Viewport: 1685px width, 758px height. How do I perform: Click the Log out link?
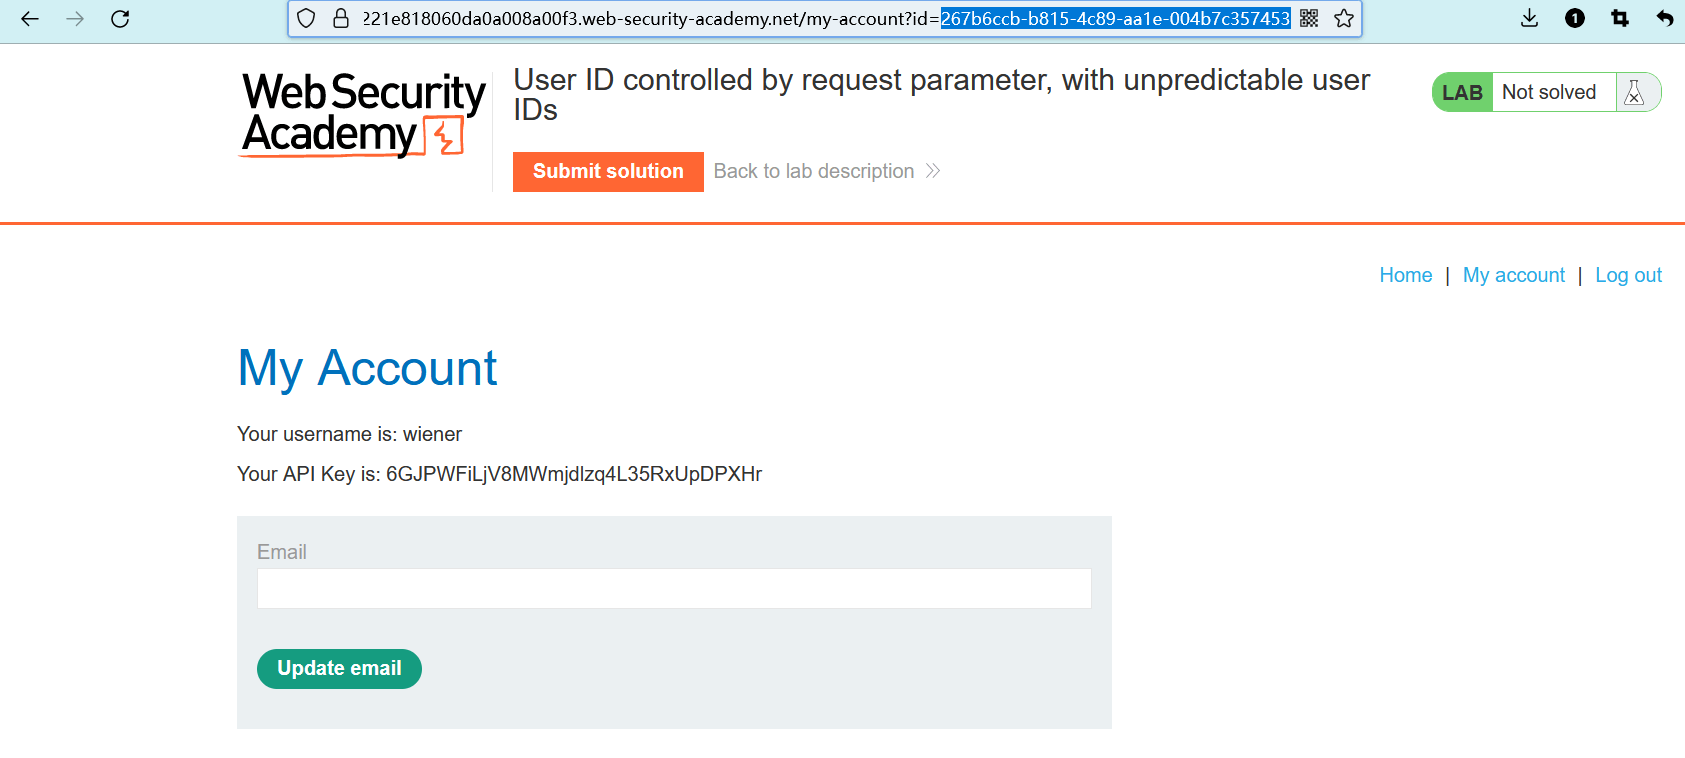tap(1628, 276)
